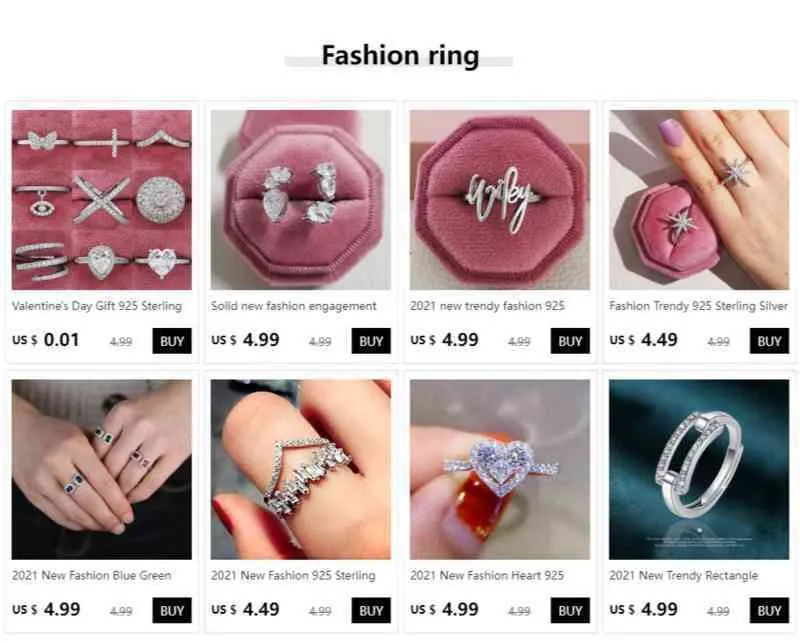Open the Valentine's Day Gift 925 Sterling title link
The image size is (800, 643).
point(97,306)
